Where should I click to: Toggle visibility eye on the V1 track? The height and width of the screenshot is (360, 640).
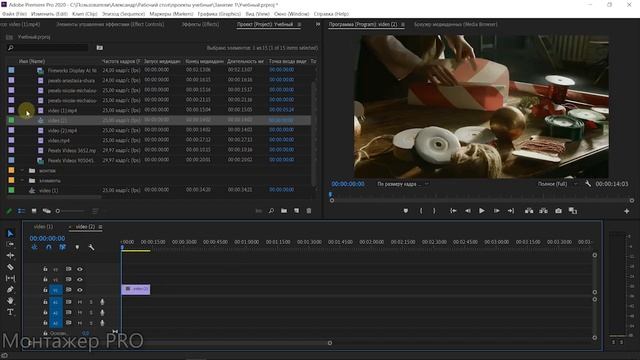click(x=80, y=290)
